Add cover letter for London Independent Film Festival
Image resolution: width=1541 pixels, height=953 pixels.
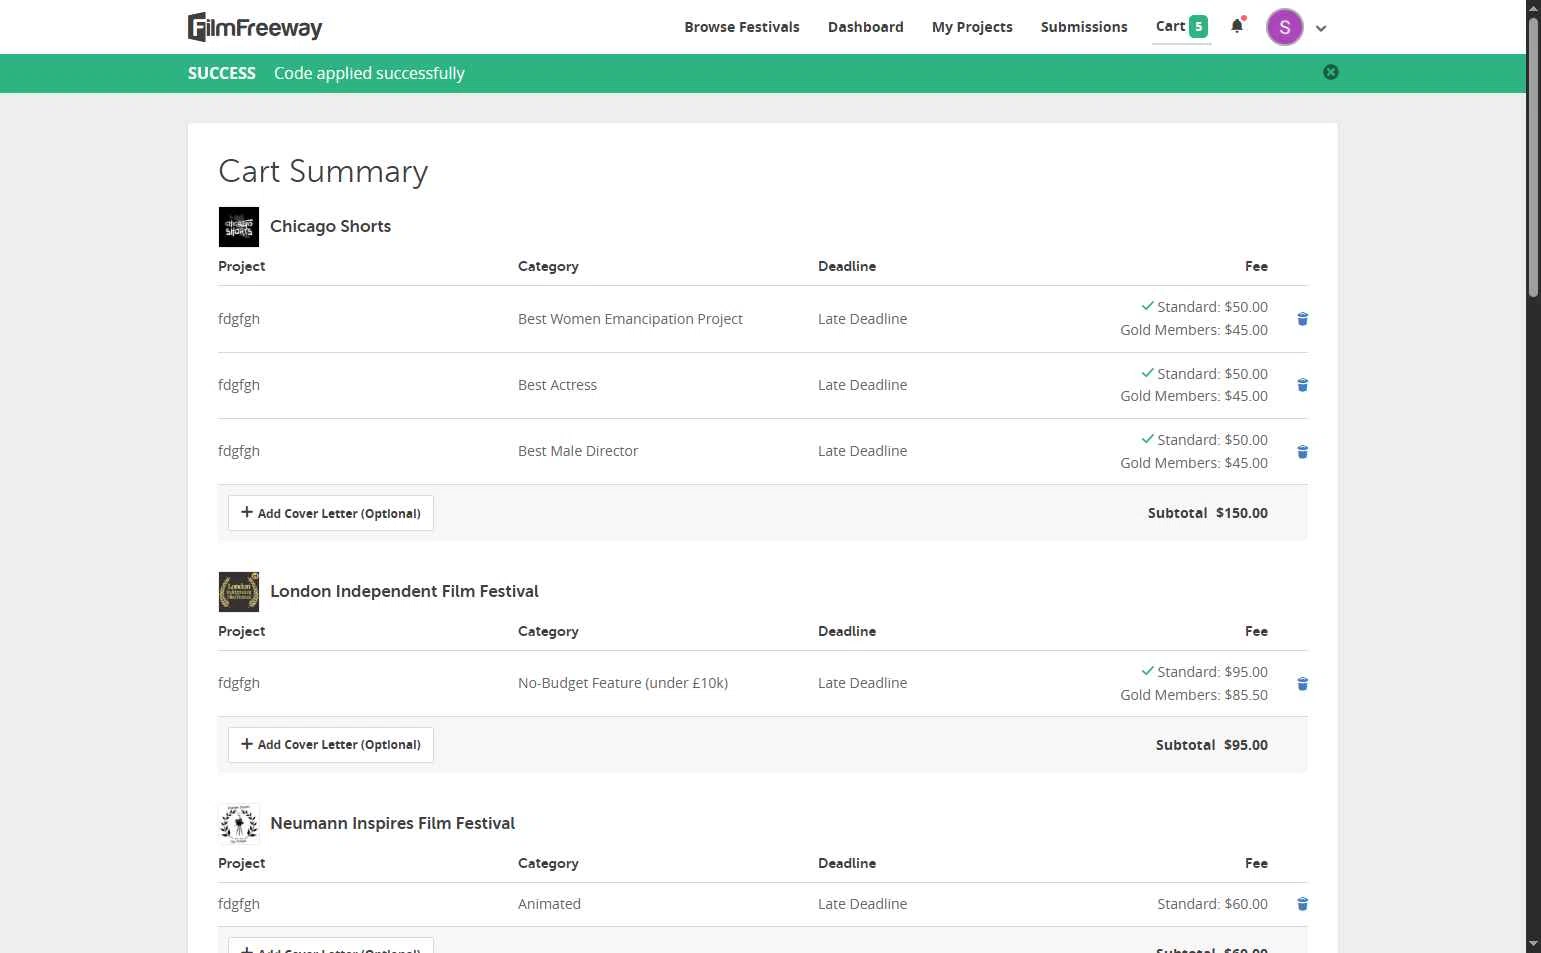(331, 745)
